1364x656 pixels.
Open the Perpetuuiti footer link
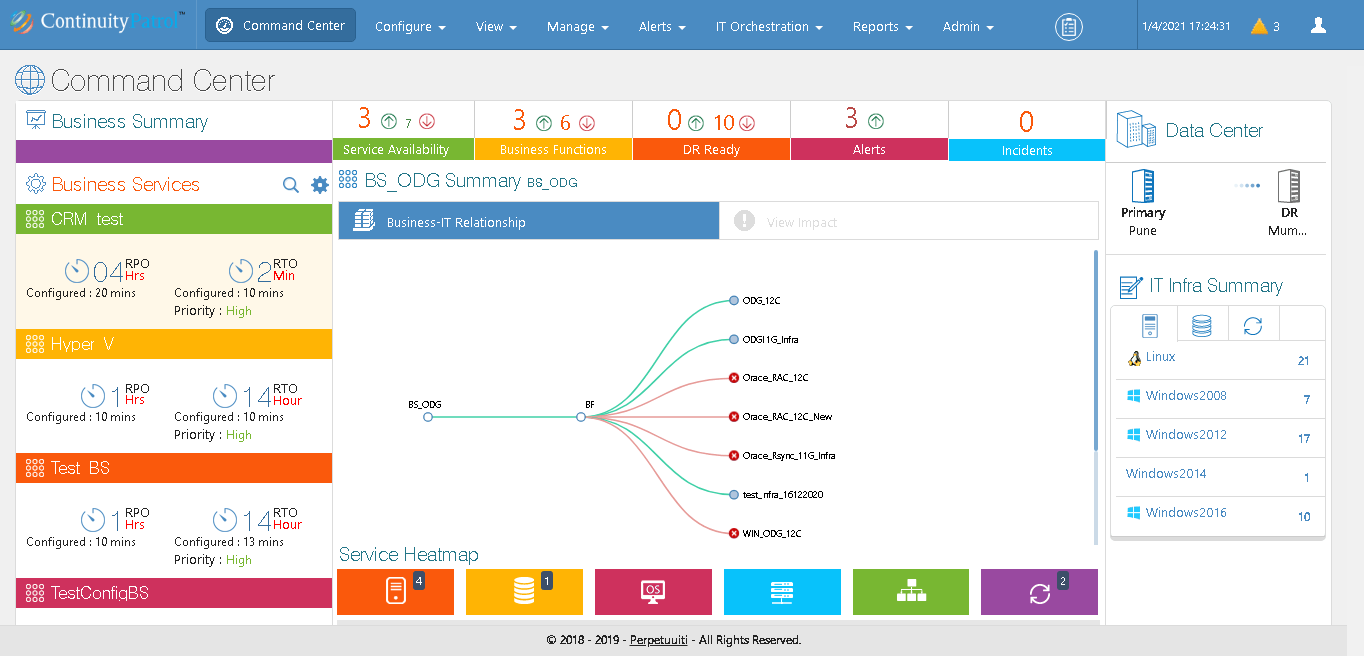click(658, 640)
